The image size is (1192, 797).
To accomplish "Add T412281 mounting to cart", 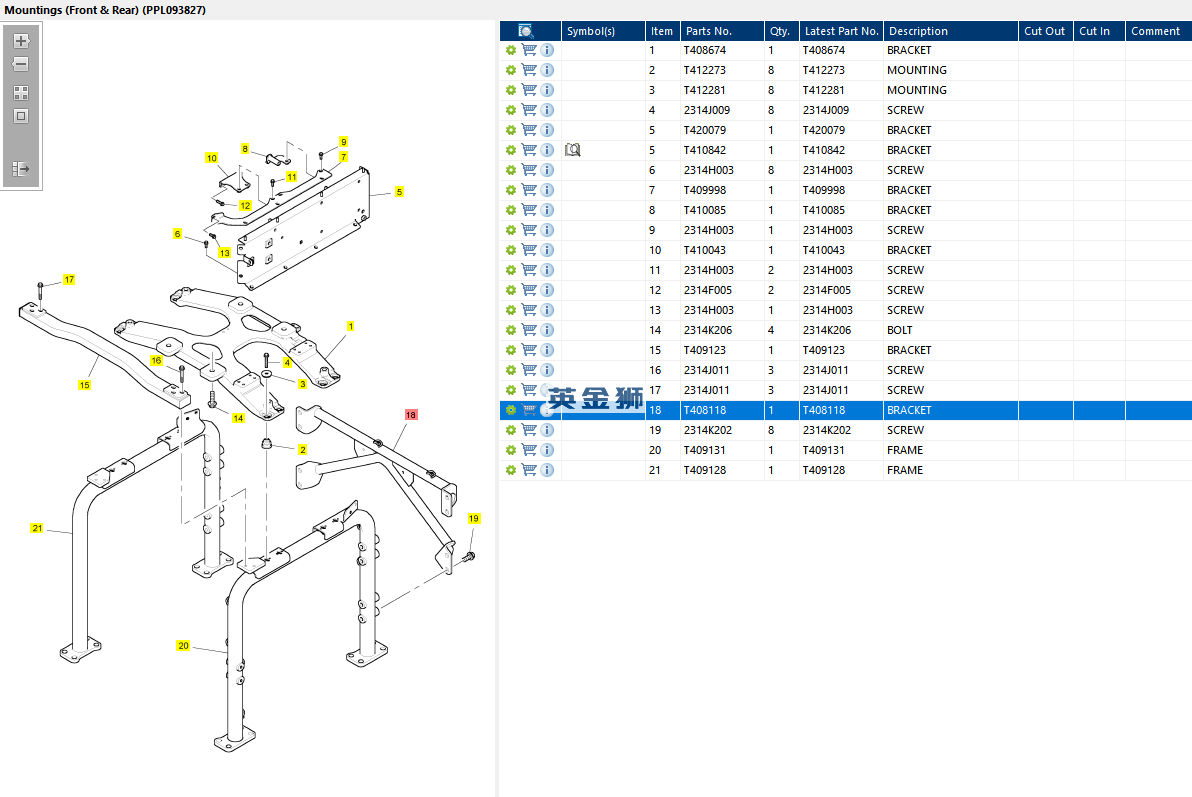I will click(x=529, y=90).
